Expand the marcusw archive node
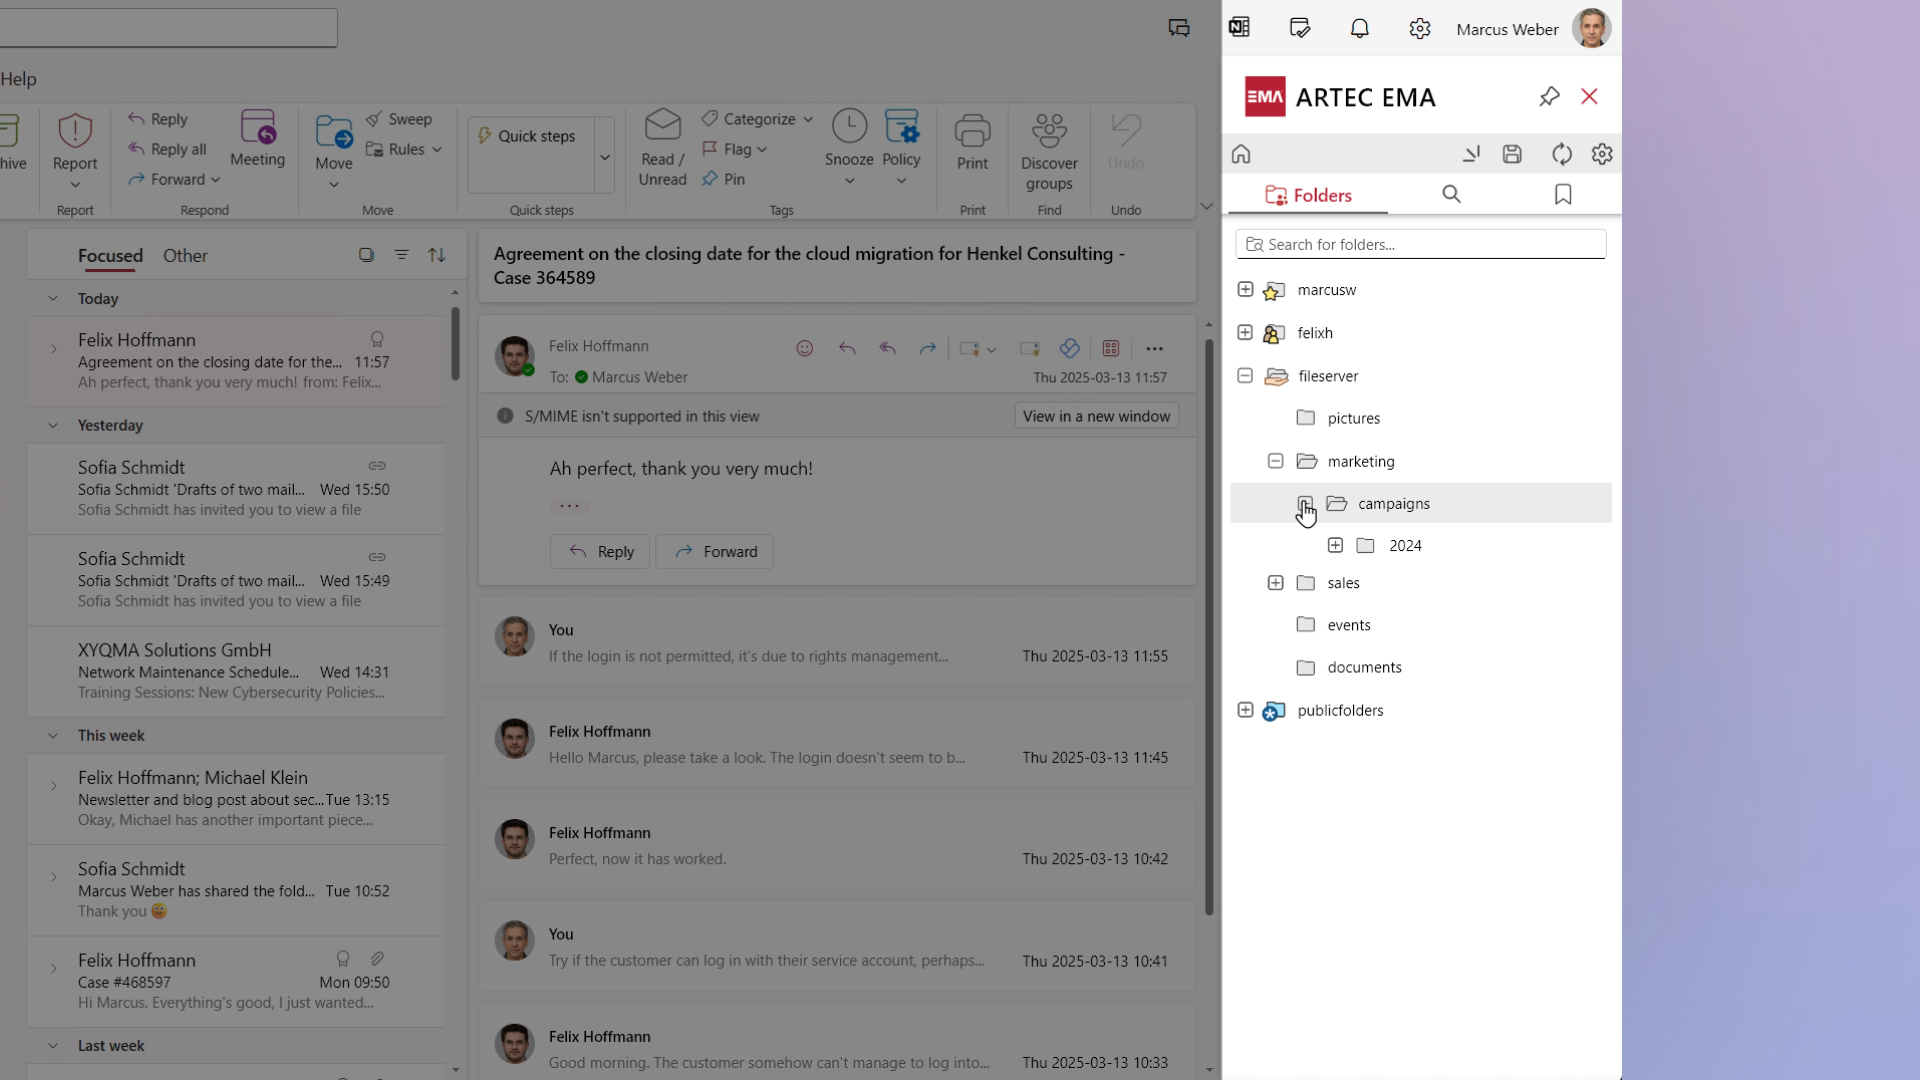This screenshot has width=1920, height=1080. click(x=1245, y=289)
